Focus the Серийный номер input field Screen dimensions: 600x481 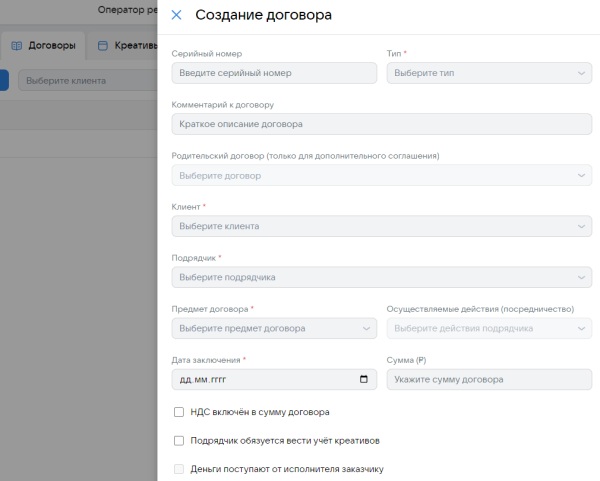coord(274,73)
